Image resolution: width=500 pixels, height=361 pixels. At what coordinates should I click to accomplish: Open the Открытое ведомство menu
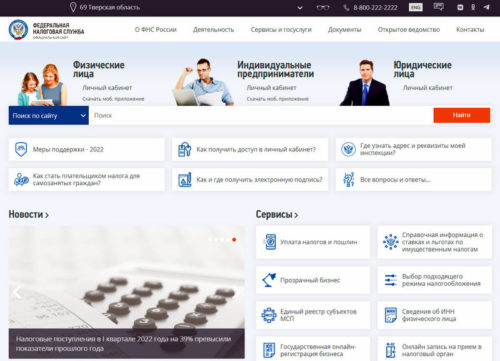coord(409,29)
